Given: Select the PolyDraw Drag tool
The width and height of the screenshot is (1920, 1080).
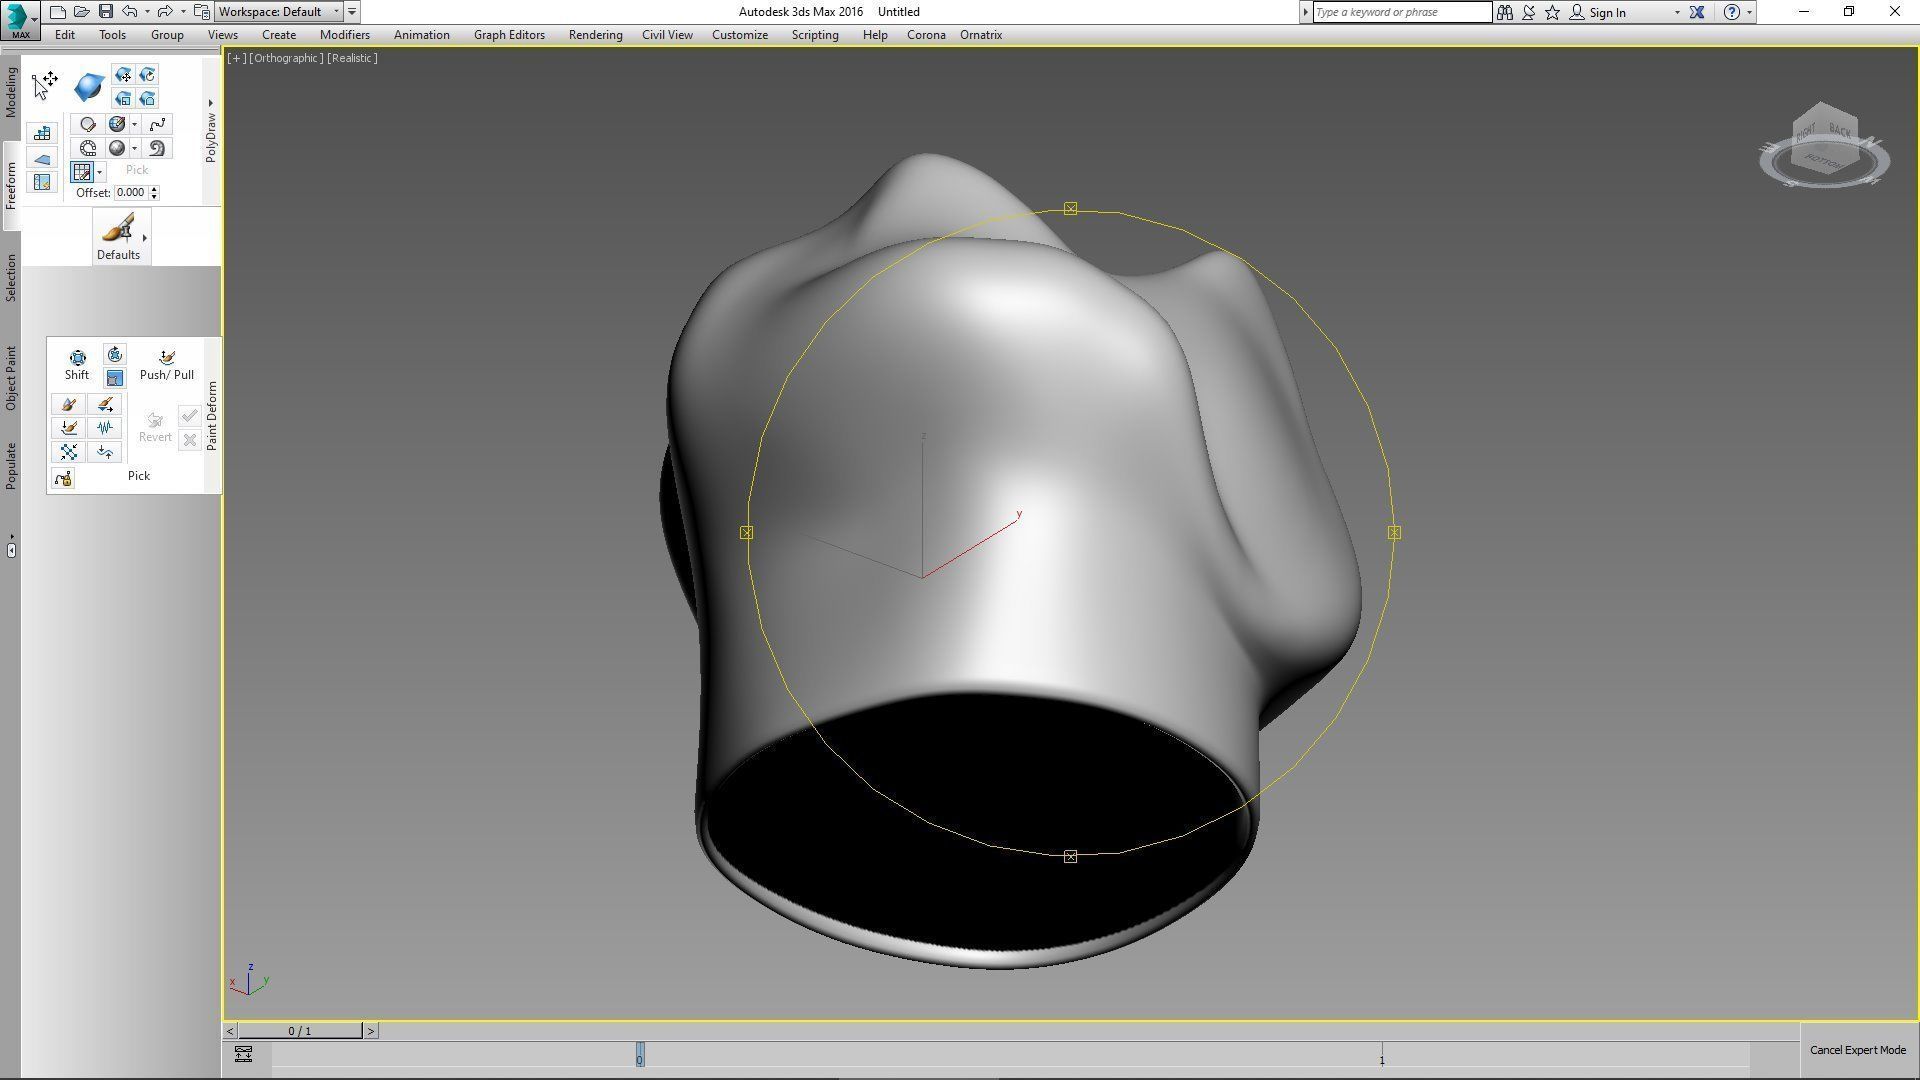Looking at the screenshot, I should (x=45, y=85).
